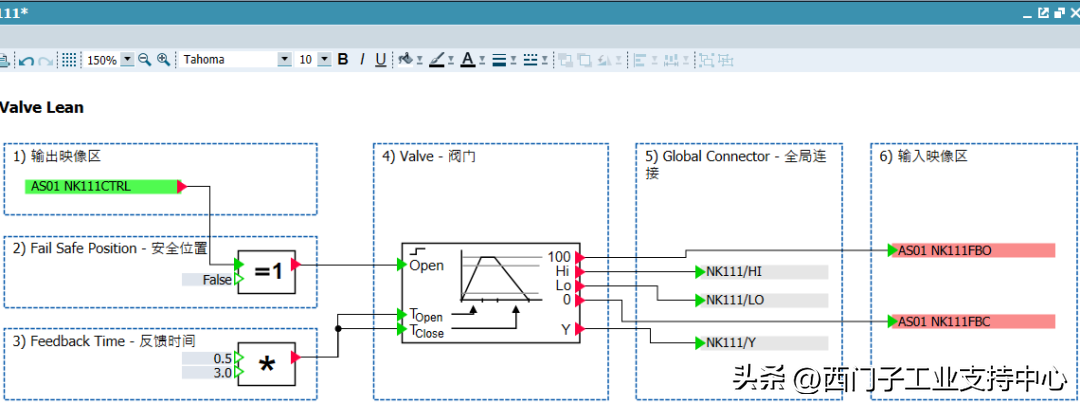This screenshot has width=1080, height=404.
Task: Click the print icon in toolbar
Action: click(3, 60)
